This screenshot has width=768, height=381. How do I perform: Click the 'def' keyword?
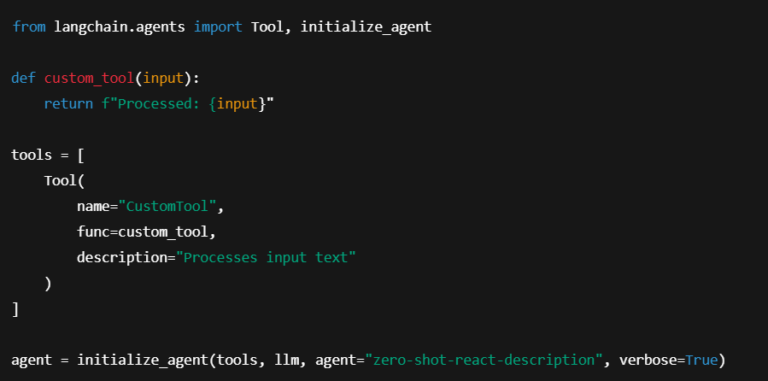[x=24, y=78]
